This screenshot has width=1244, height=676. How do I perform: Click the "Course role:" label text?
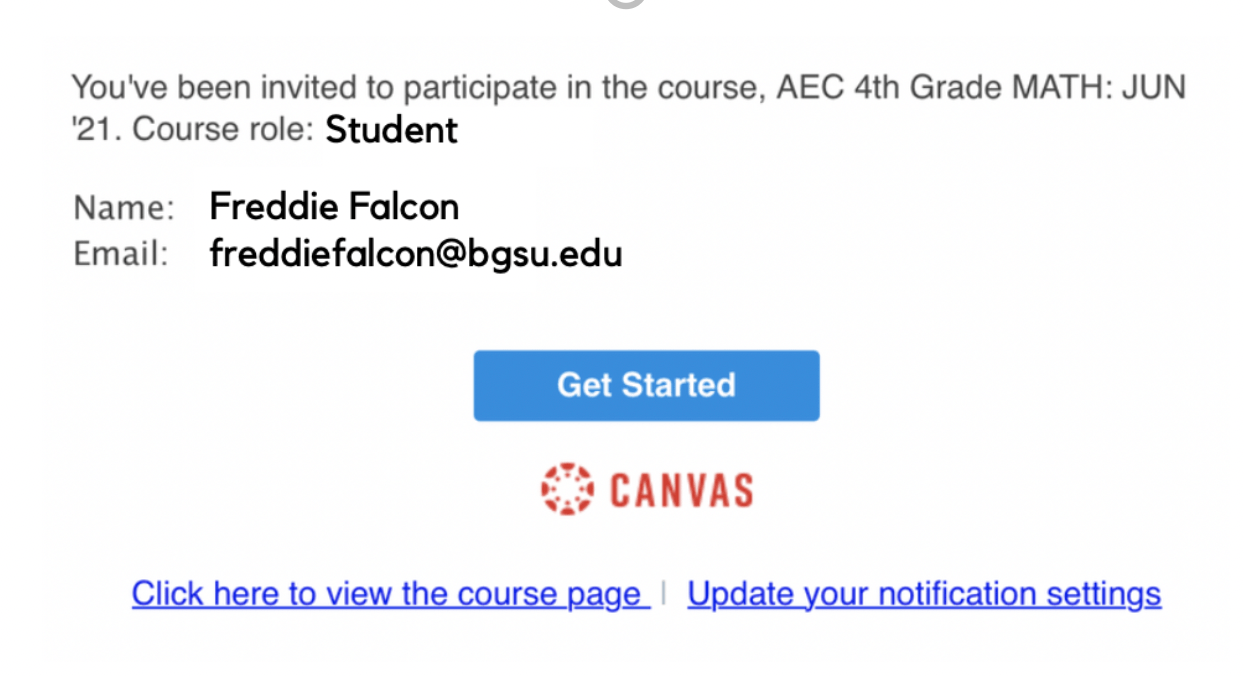coord(224,130)
